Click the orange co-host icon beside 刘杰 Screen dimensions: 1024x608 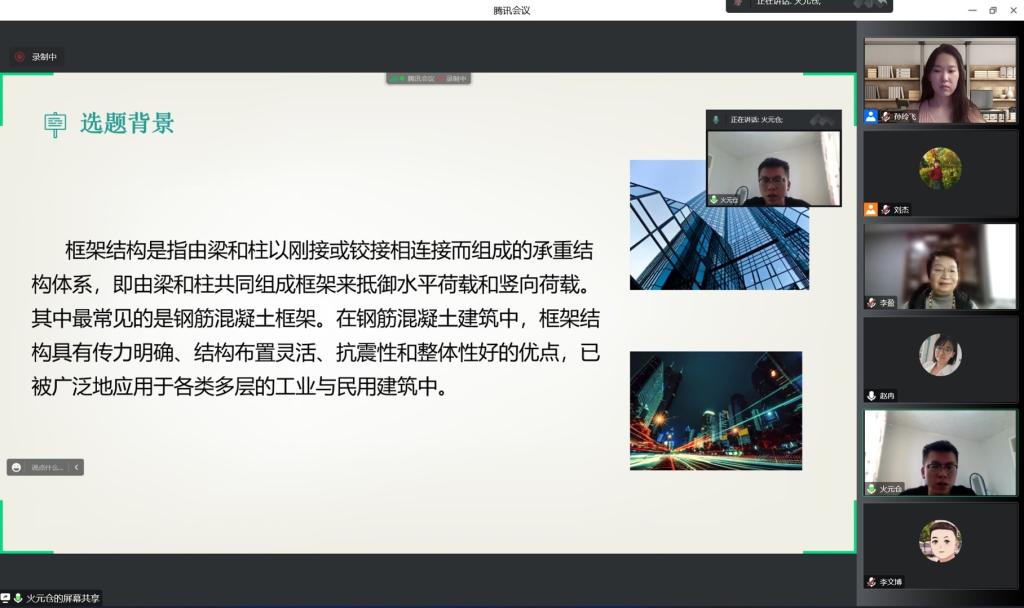point(871,210)
